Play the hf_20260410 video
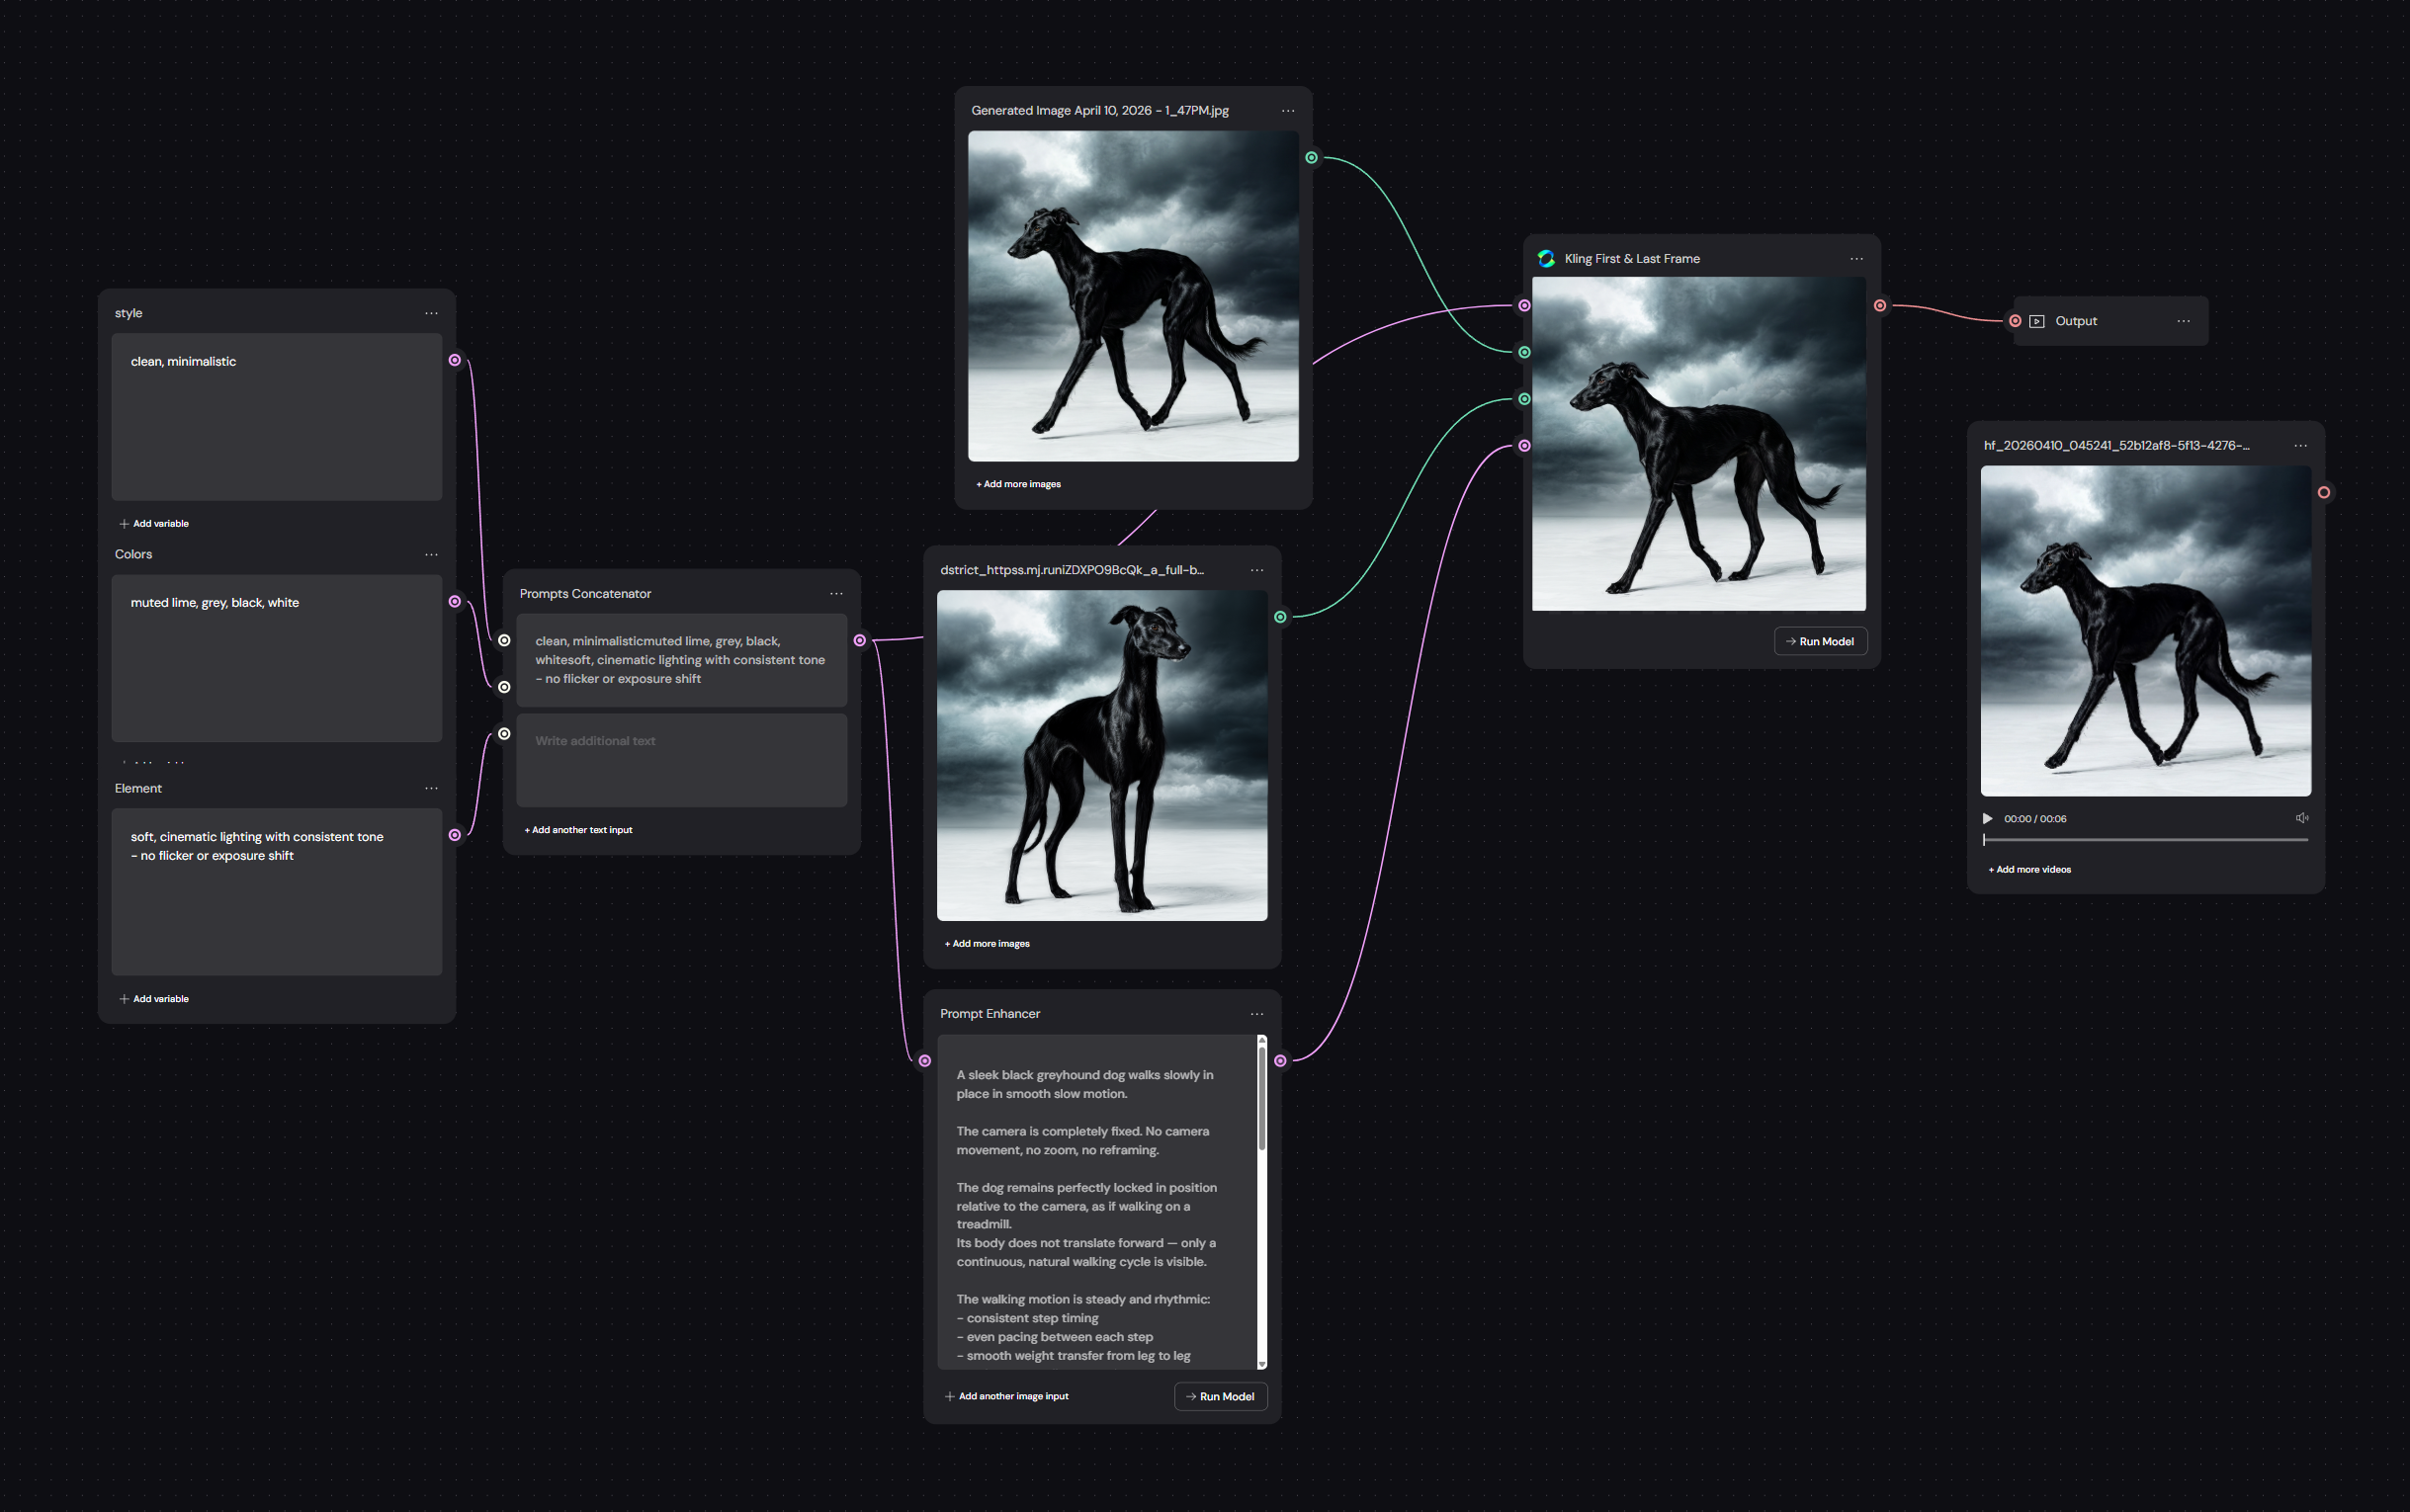The width and height of the screenshot is (2410, 1512). click(1988, 819)
